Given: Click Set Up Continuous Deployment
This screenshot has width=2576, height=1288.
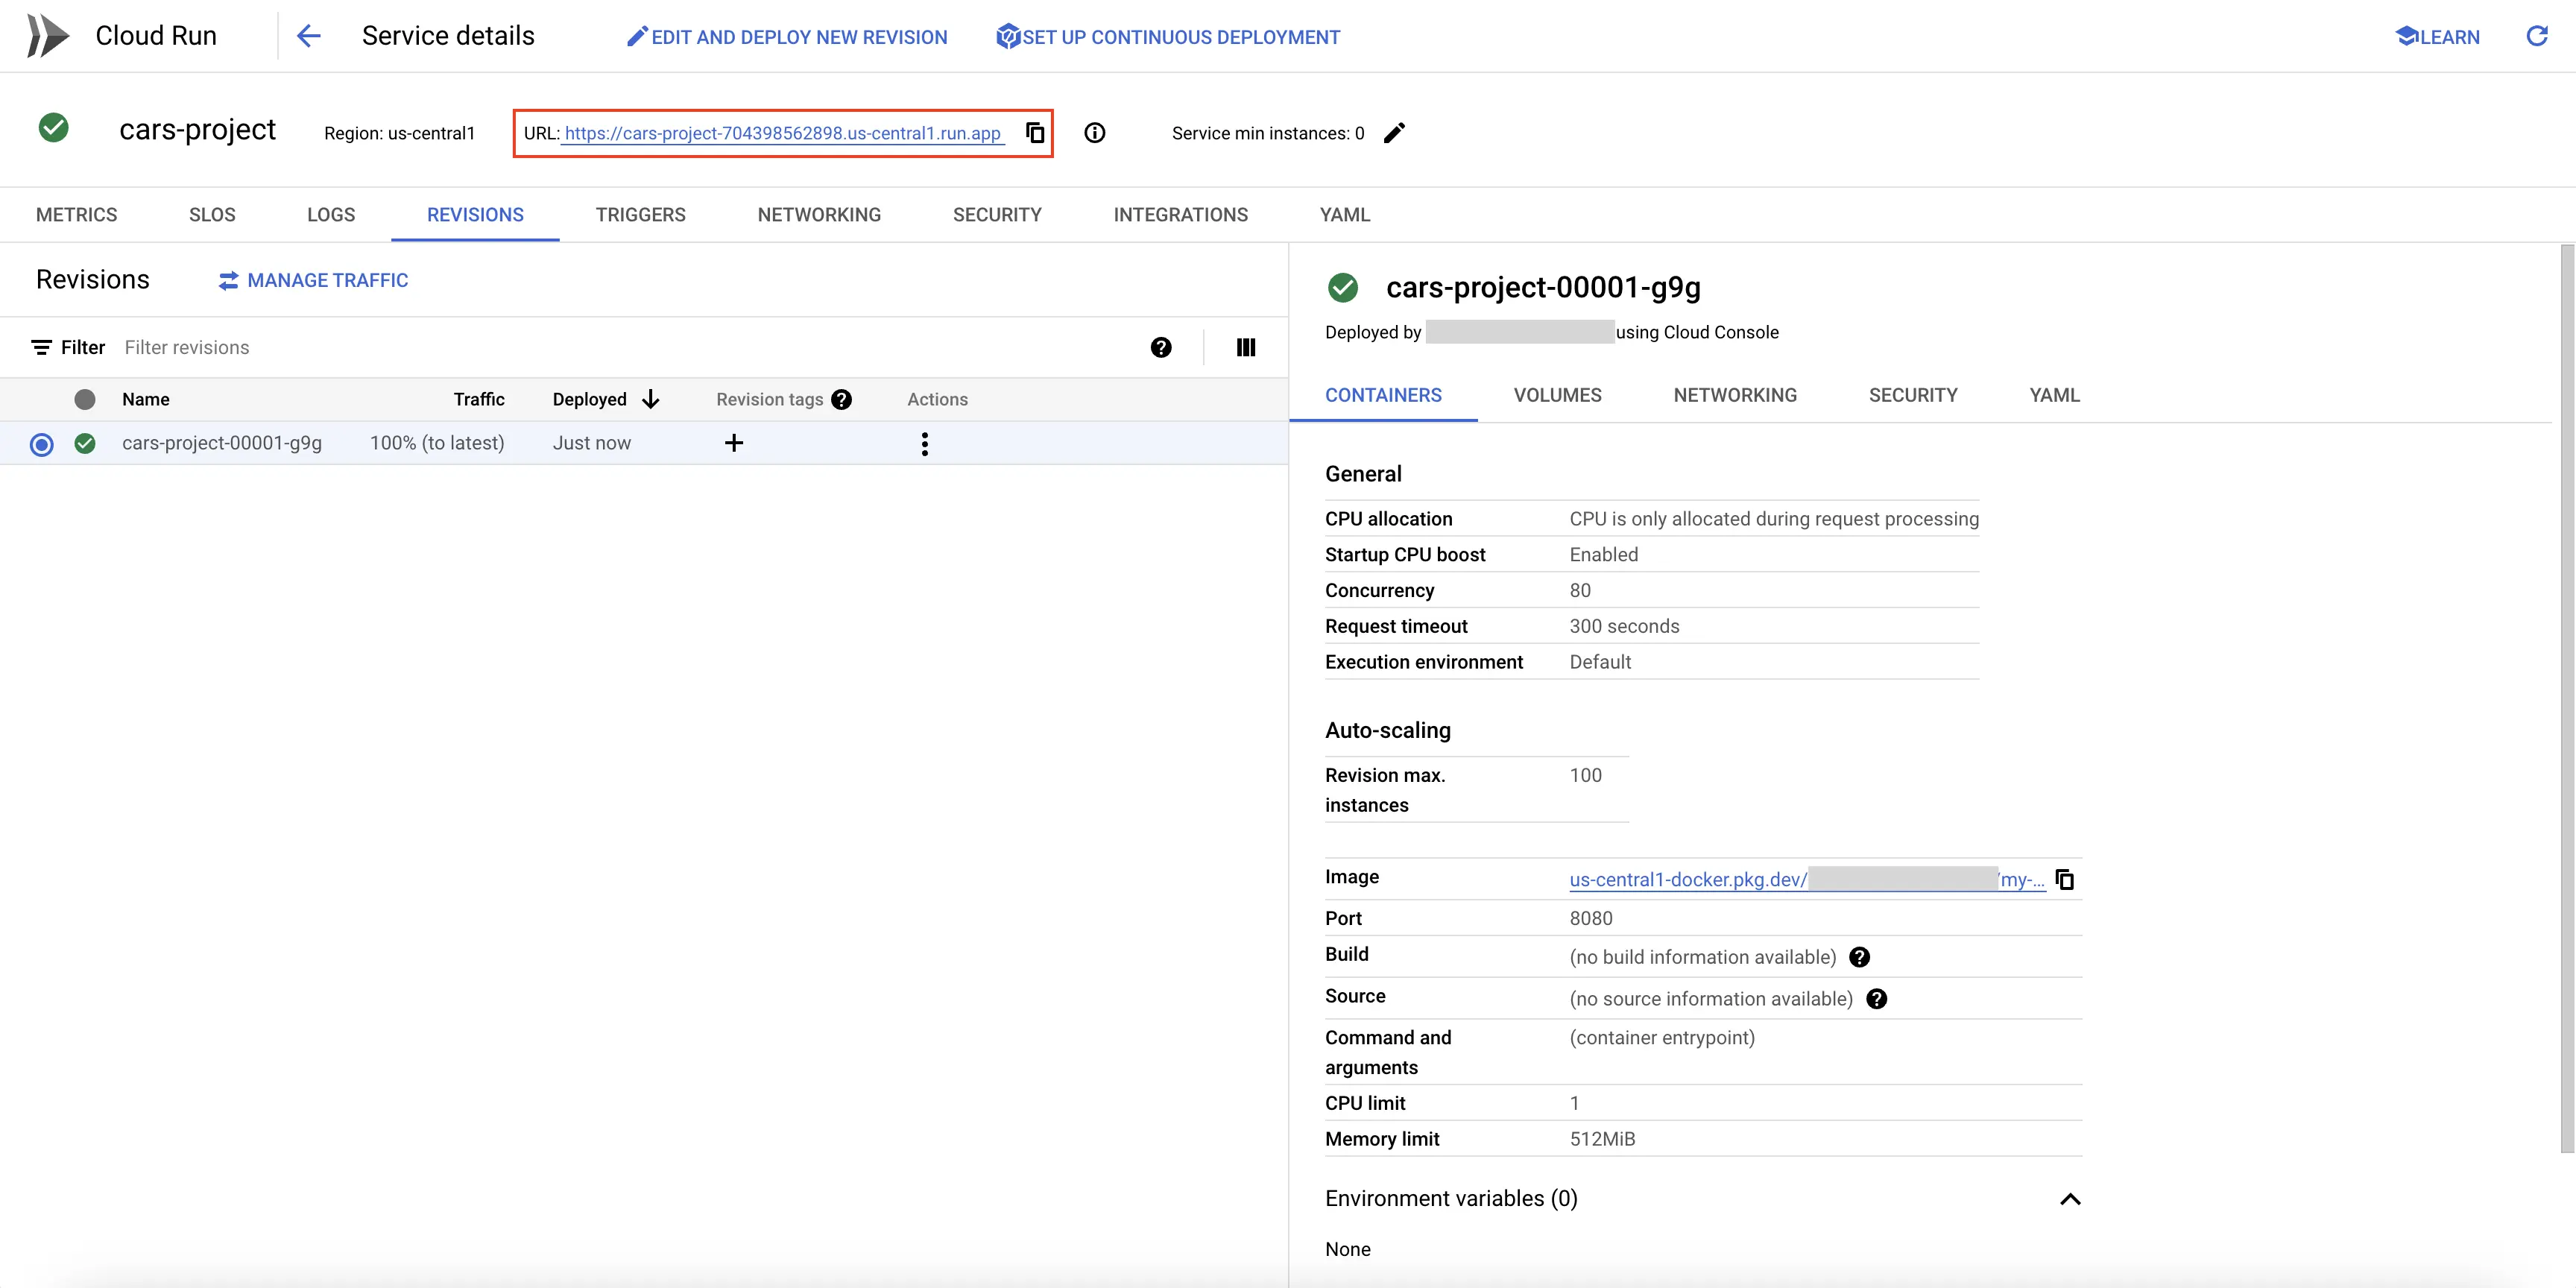Looking at the screenshot, I should pos(1168,37).
